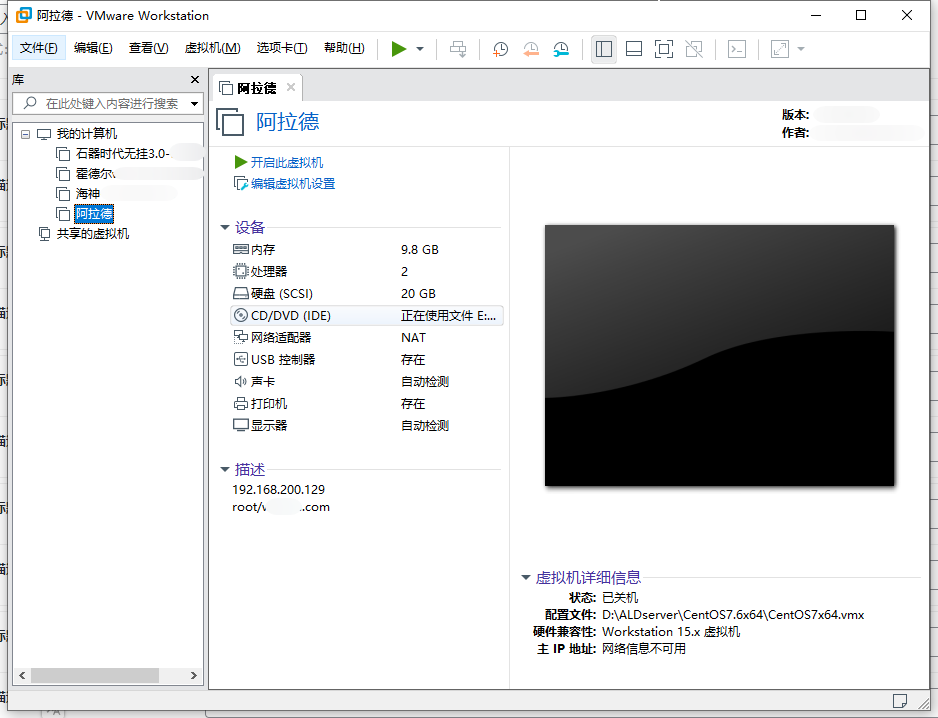Take a snapshot with the clock-plus icon
The height and width of the screenshot is (718, 938).
point(500,49)
